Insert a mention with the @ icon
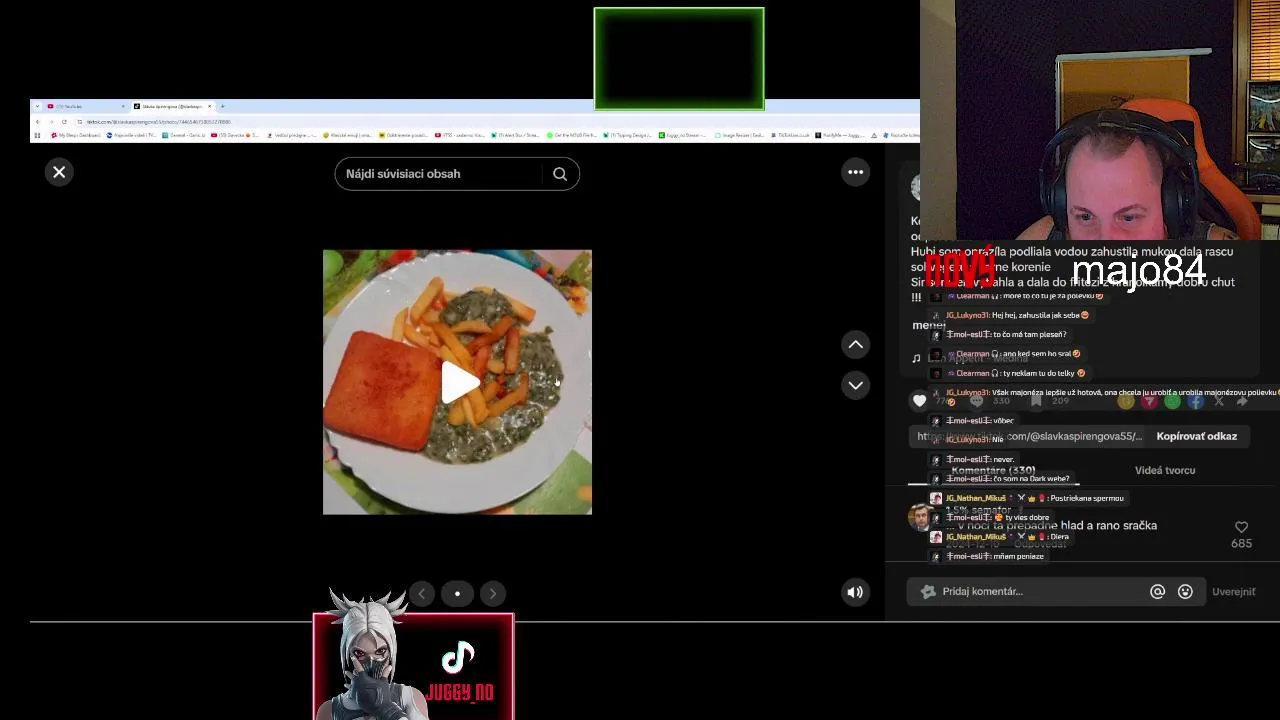 [1157, 591]
